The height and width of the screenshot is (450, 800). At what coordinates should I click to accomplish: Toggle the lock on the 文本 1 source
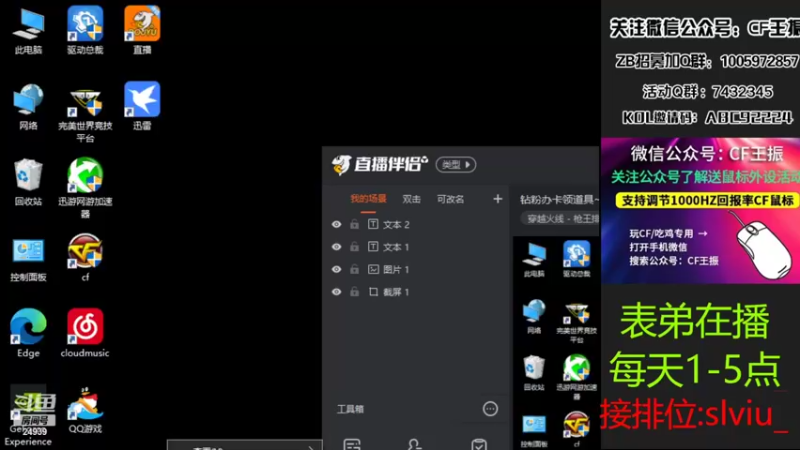pyautogui.click(x=354, y=247)
